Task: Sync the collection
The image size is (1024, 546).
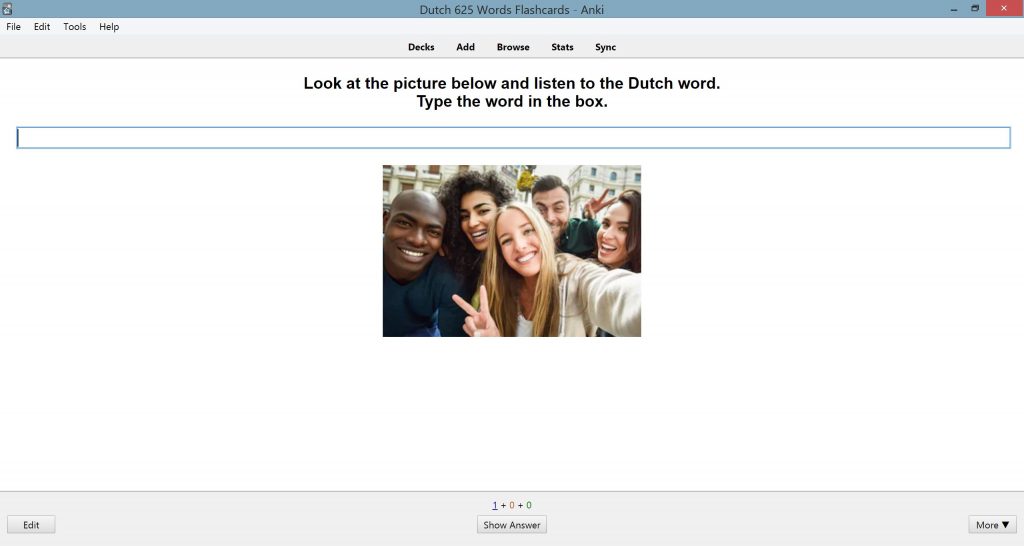Action: (605, 47)
